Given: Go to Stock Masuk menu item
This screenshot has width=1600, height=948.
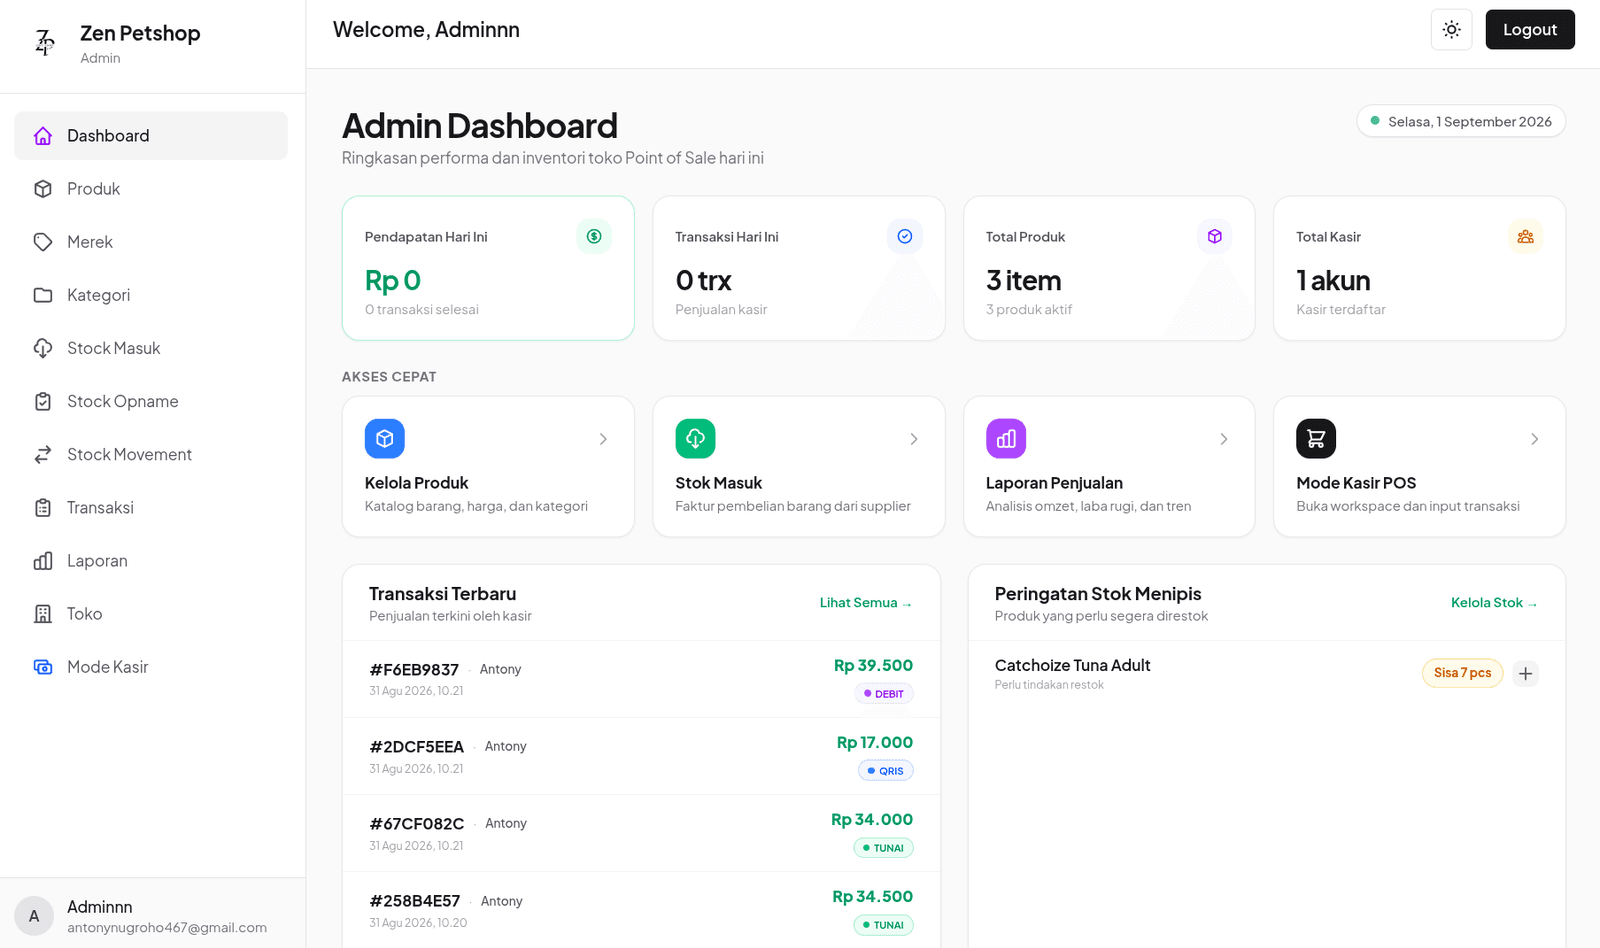Looking at the screenshot, I should tap(151, 348).
